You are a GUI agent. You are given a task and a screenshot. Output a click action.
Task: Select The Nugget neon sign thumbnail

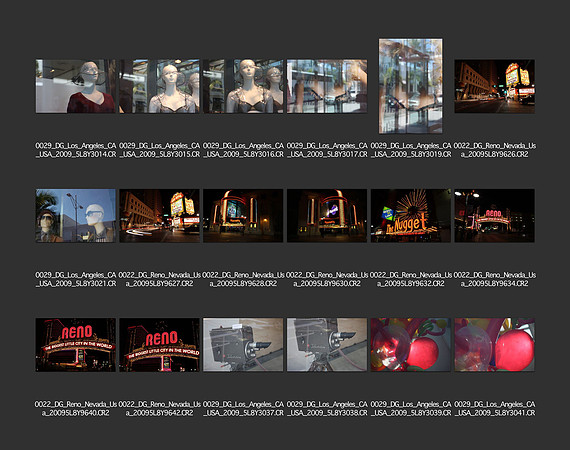coord(411,216)
